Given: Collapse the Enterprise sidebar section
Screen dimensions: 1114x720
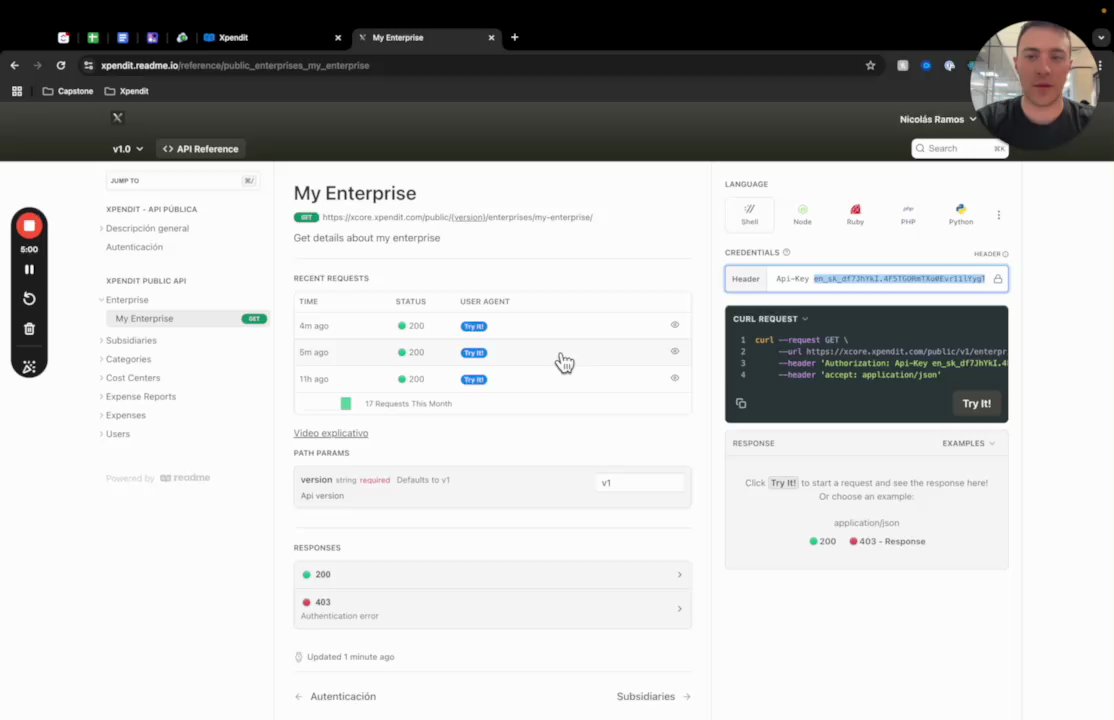Looking at the screenshot, I should click(126, 300).
